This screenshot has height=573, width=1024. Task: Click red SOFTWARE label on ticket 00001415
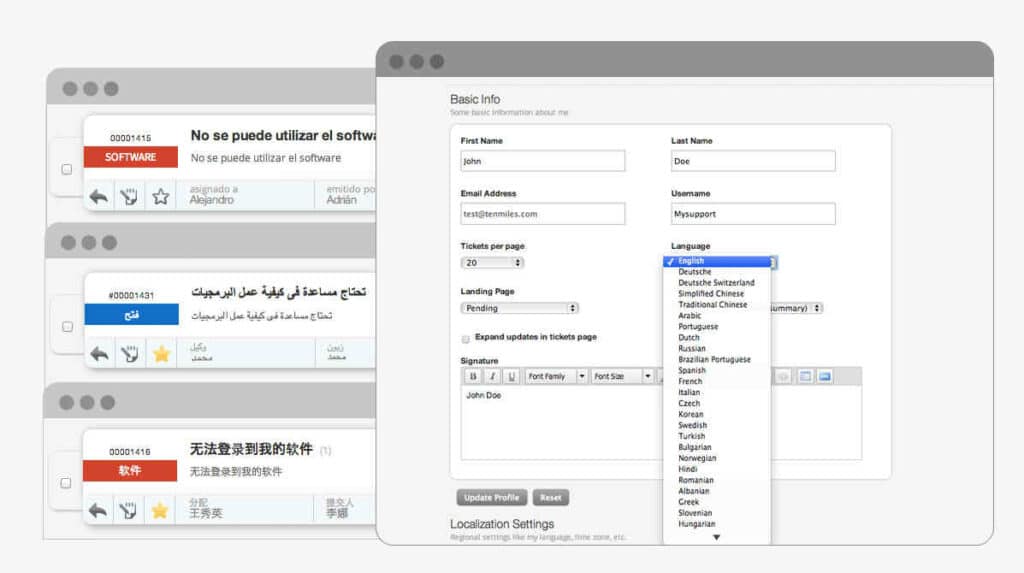click(x=131, y=157)
